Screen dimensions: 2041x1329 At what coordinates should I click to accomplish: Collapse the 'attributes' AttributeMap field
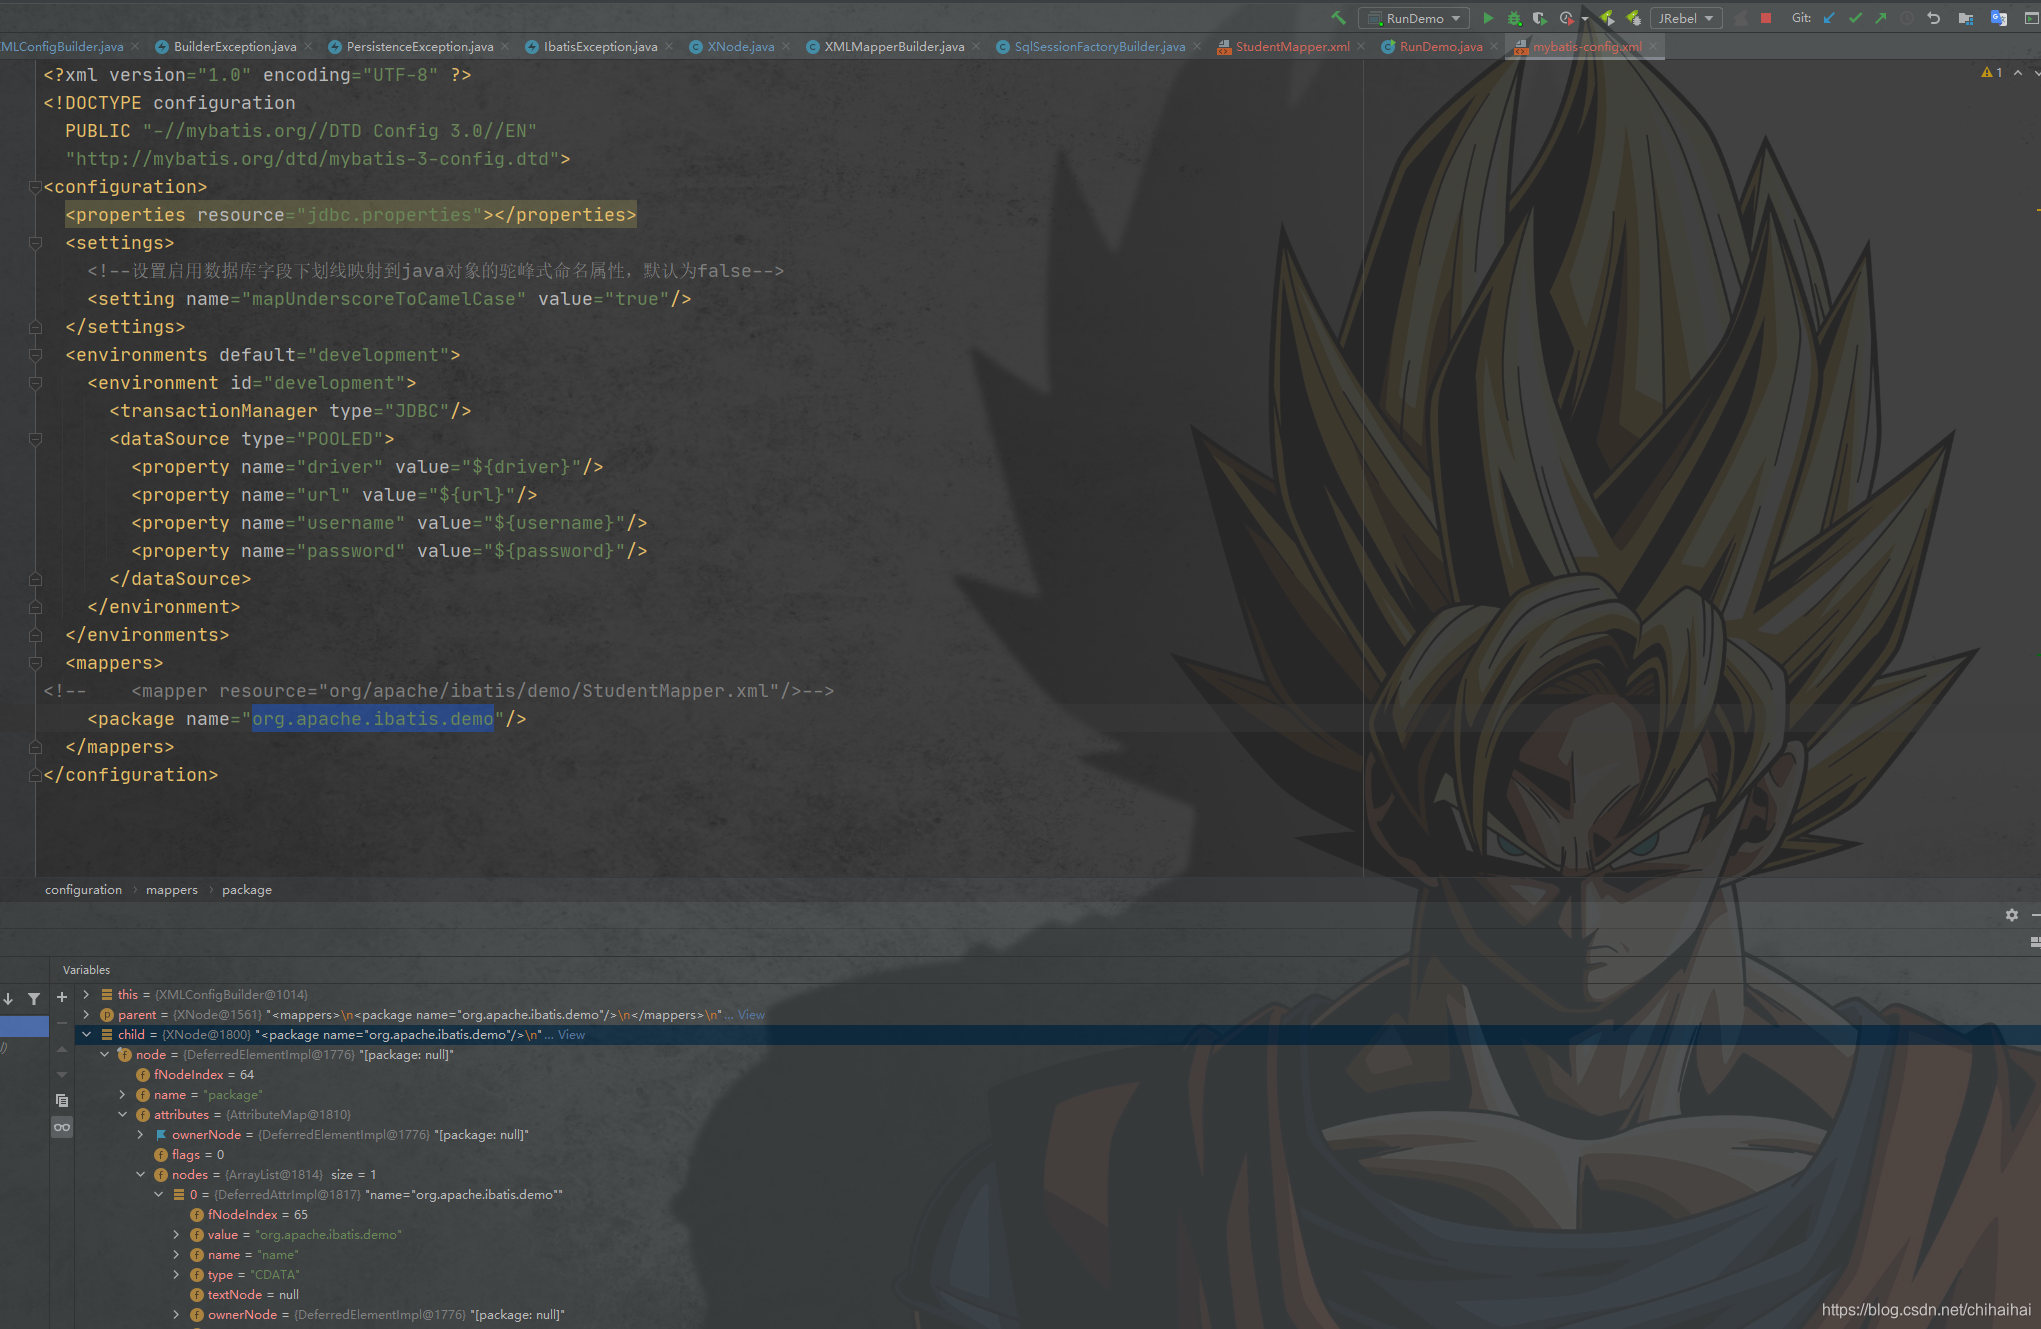(x=122, y=1114)
